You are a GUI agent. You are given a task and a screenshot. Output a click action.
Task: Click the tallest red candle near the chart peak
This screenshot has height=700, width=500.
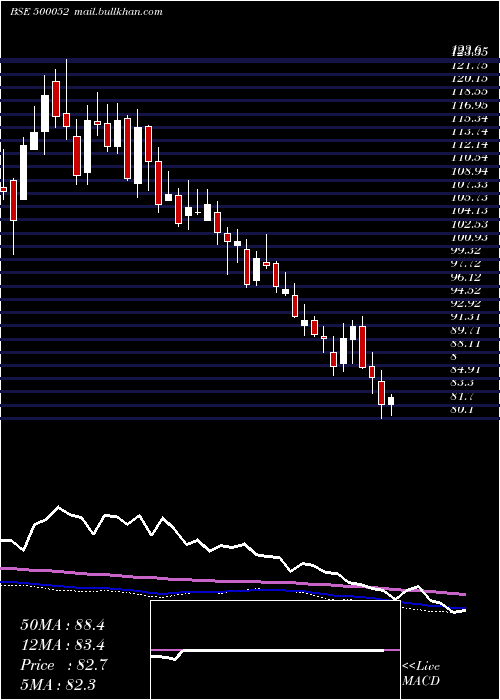pyautogui.click(x=56, y=99)
